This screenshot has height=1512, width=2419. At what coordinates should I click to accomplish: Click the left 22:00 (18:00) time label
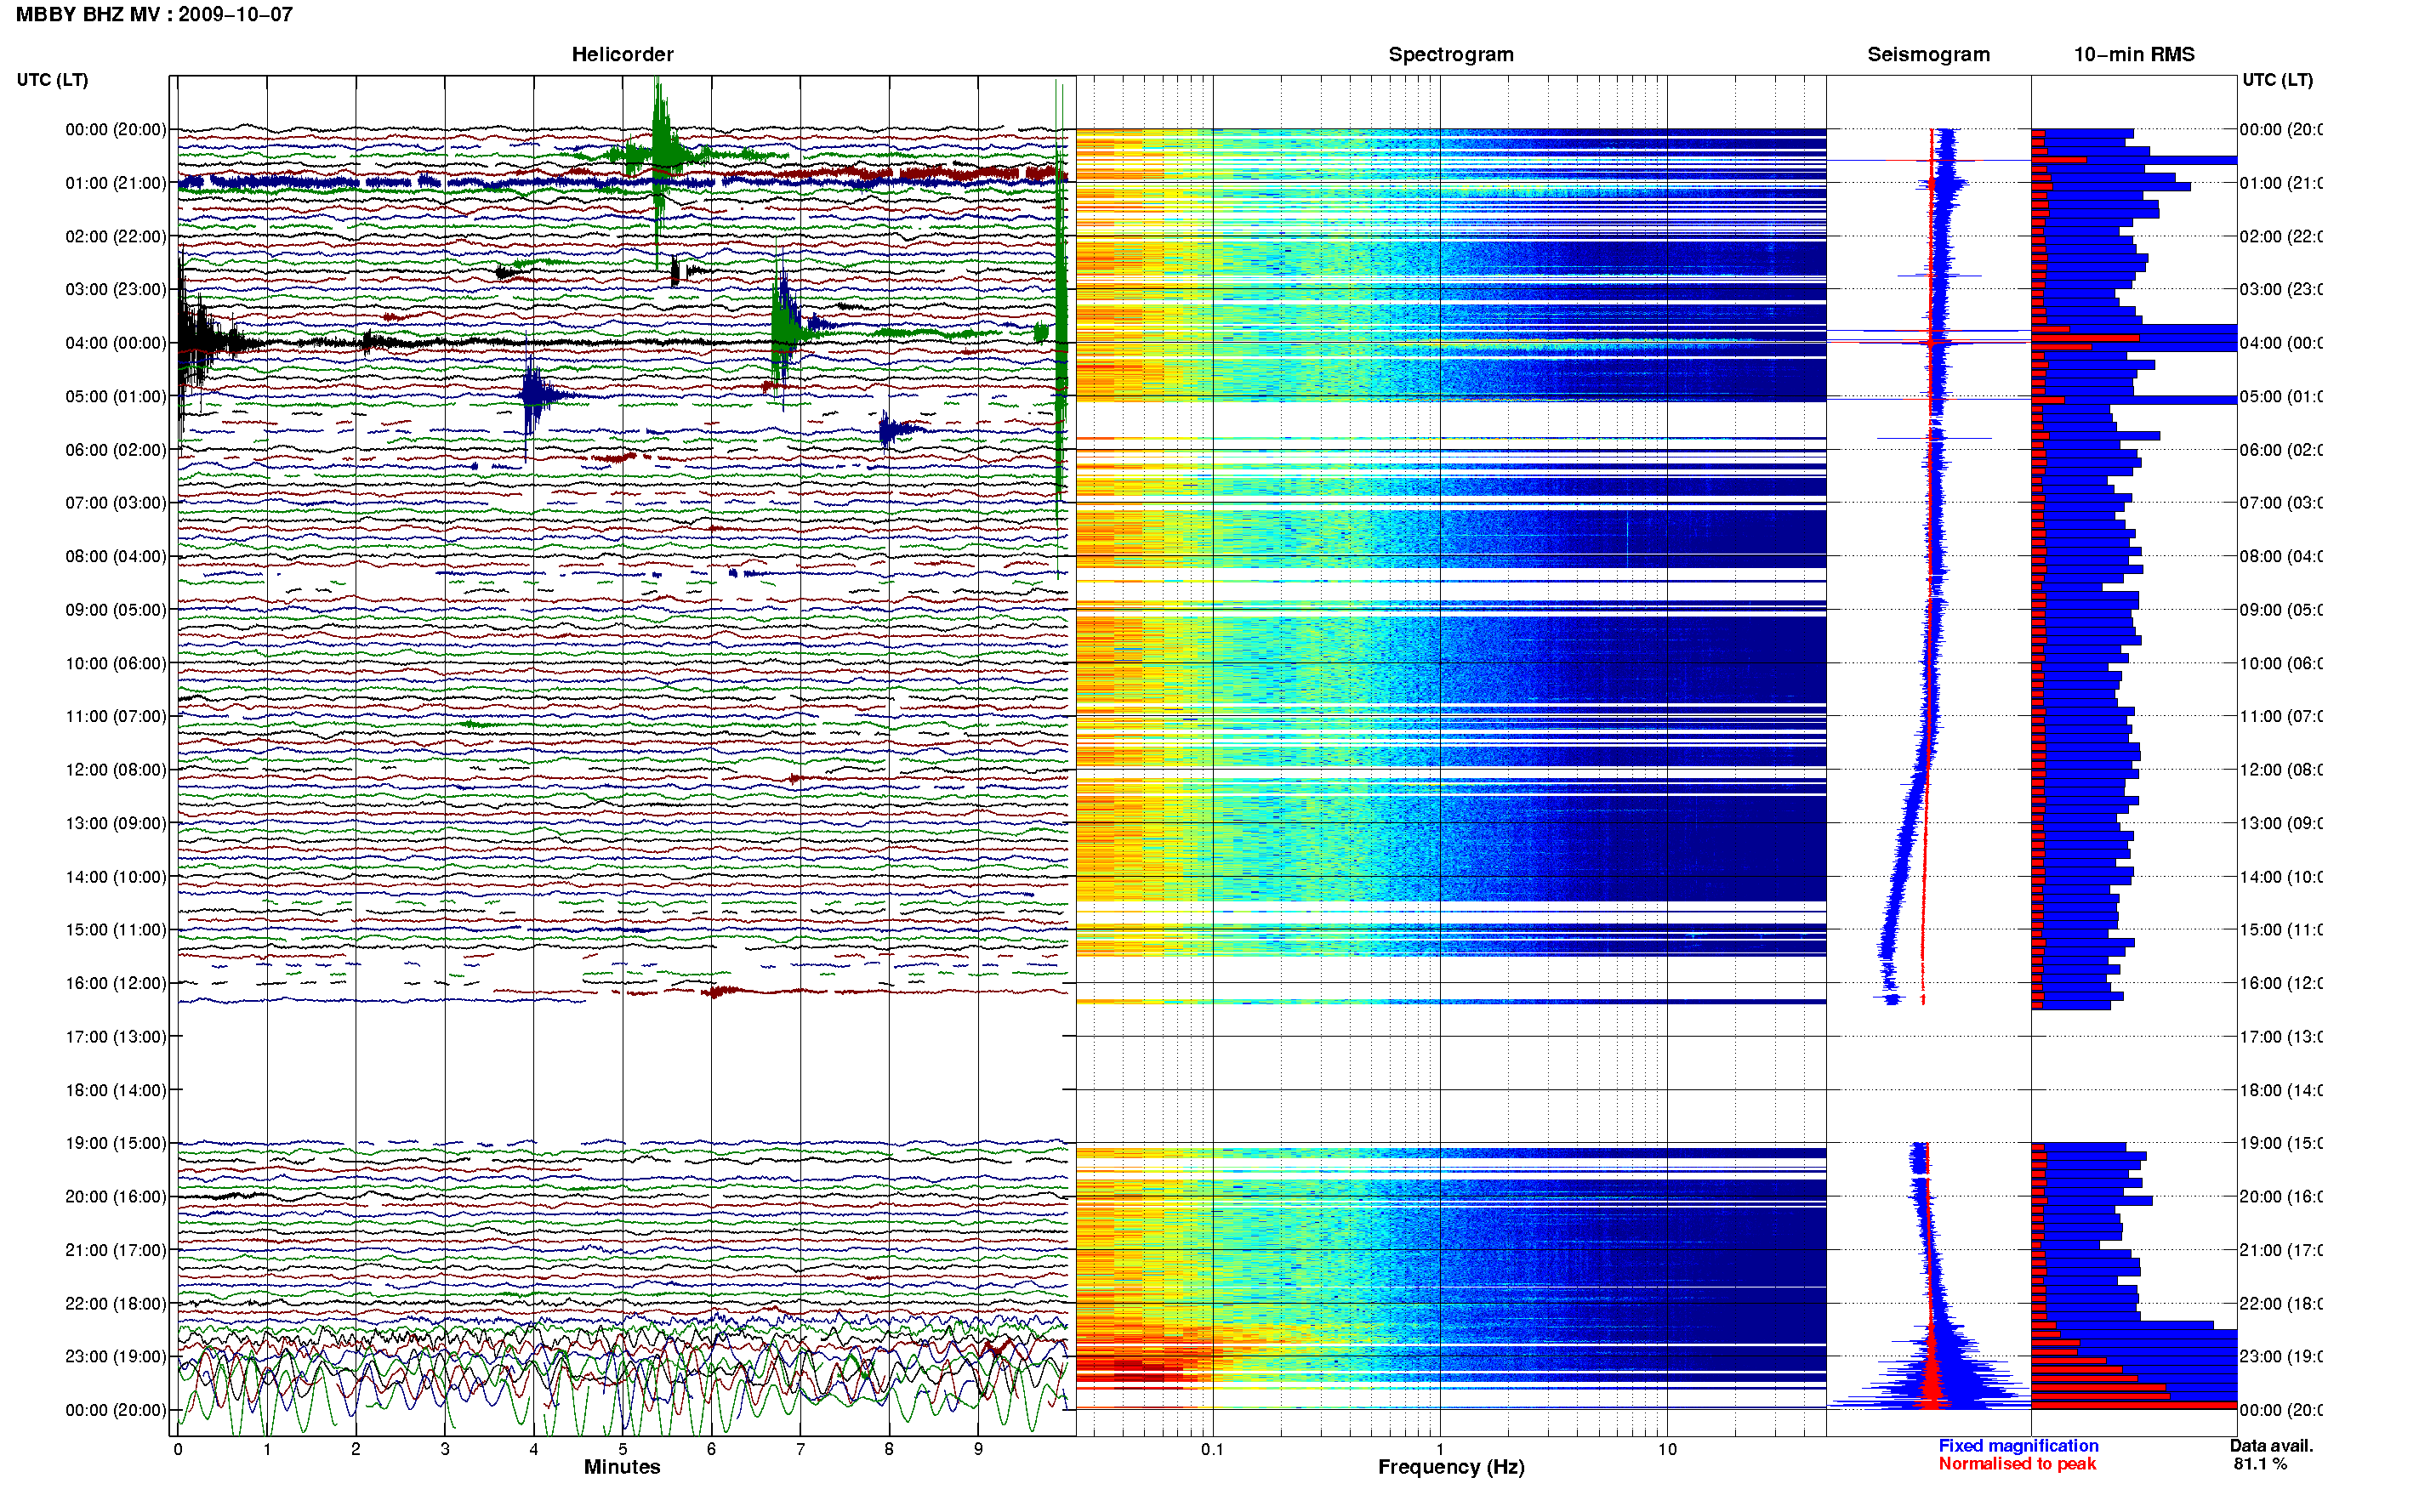115,1303
